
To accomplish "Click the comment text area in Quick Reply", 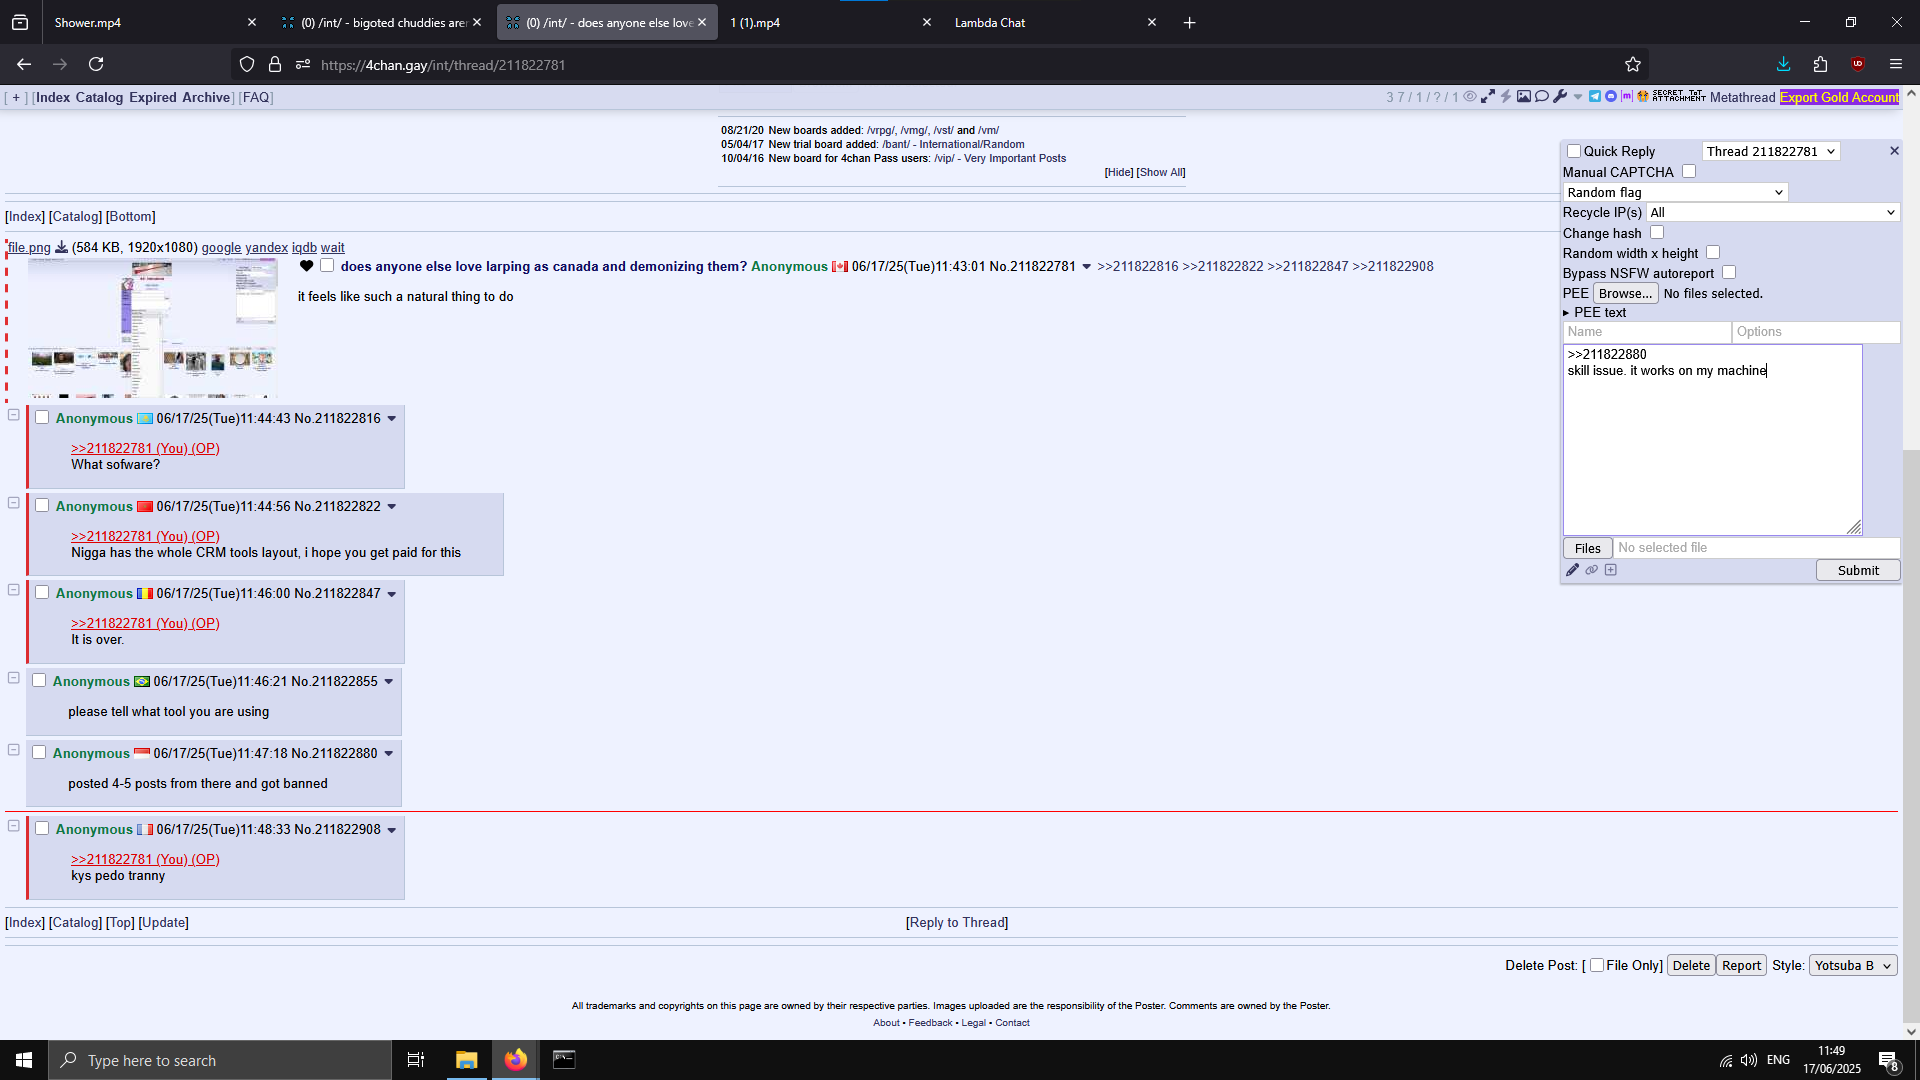I will (x=1712, y=440).
